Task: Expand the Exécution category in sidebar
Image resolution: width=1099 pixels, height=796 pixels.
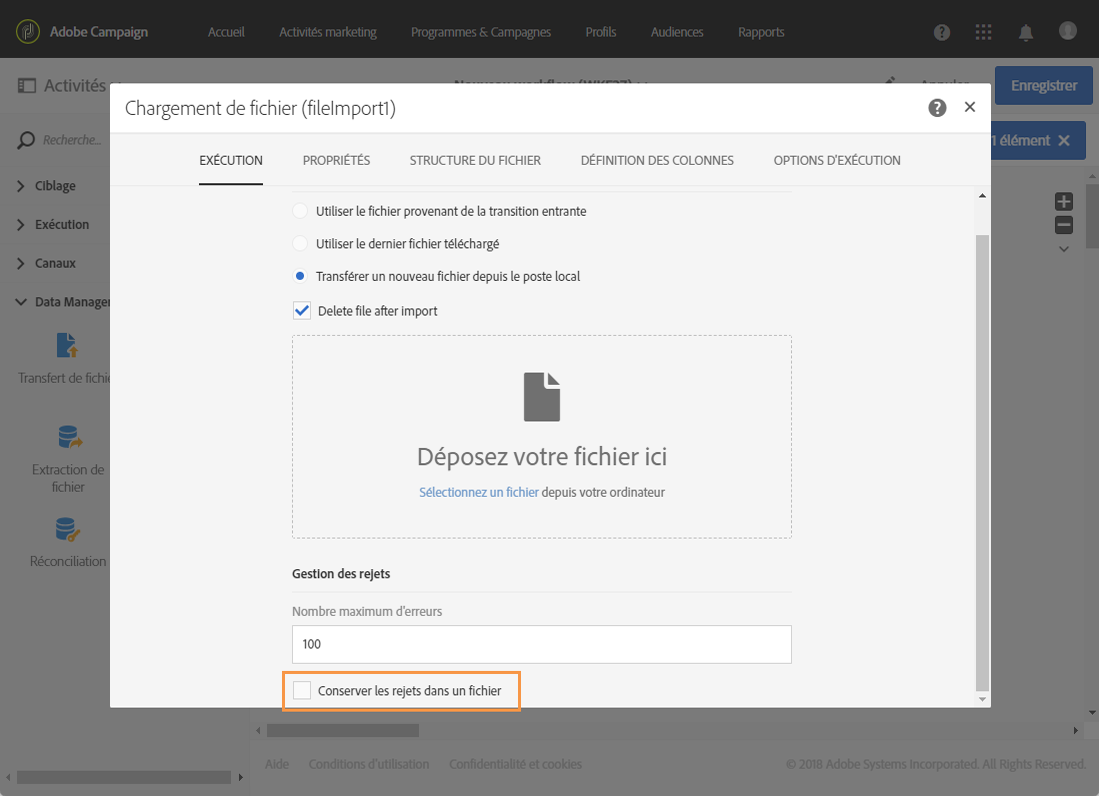Action: 21,224
